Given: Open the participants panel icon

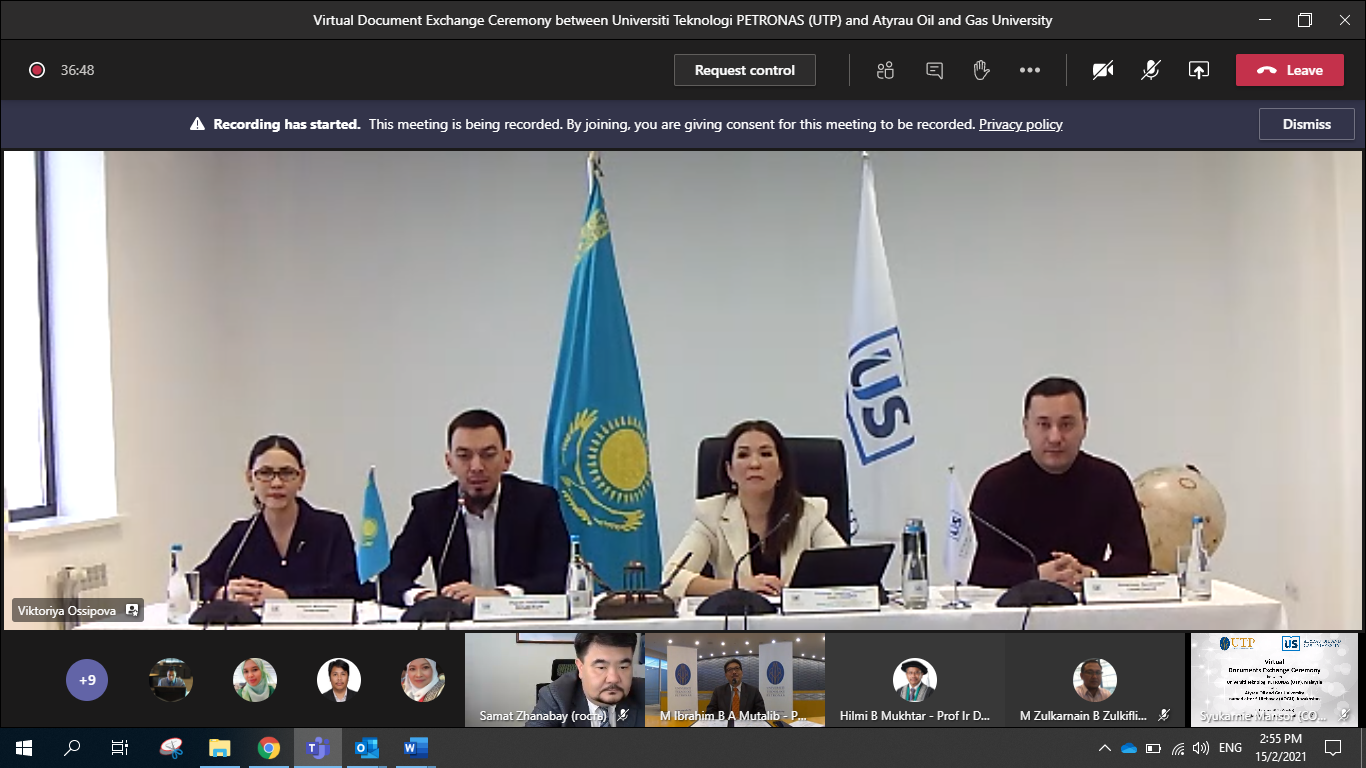Looking at the screenshot, I should [x=885, y=70].
